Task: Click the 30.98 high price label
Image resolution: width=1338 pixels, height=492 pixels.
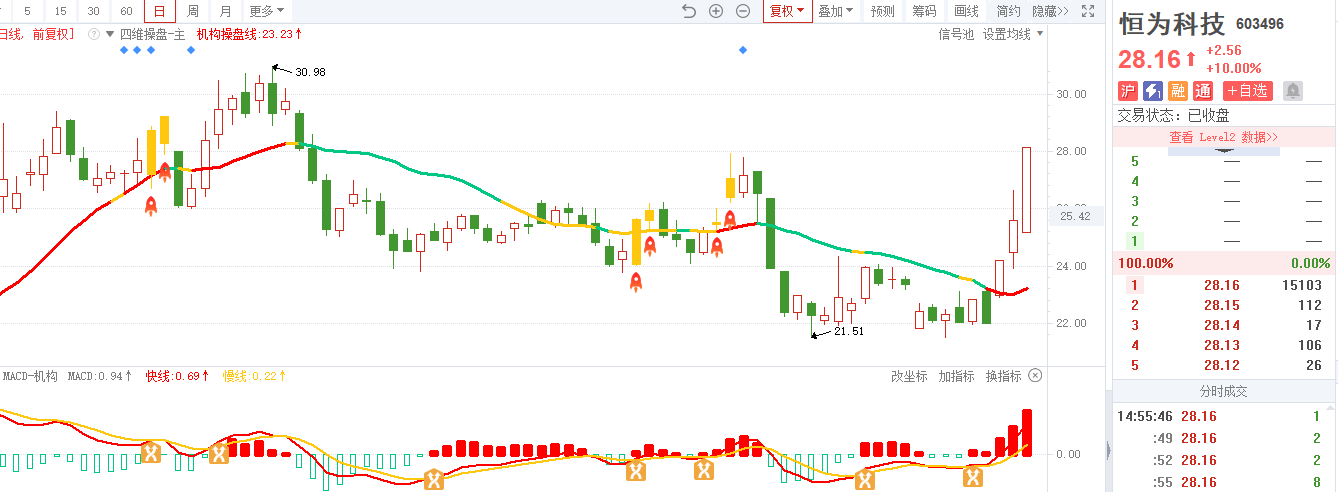Action: click(x=310, y=72)
